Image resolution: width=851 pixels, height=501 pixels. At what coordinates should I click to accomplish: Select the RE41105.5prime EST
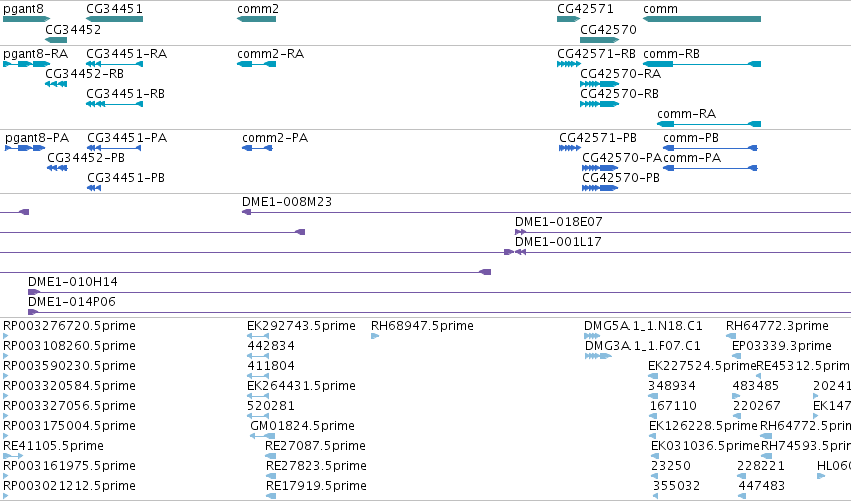[53, 446]
